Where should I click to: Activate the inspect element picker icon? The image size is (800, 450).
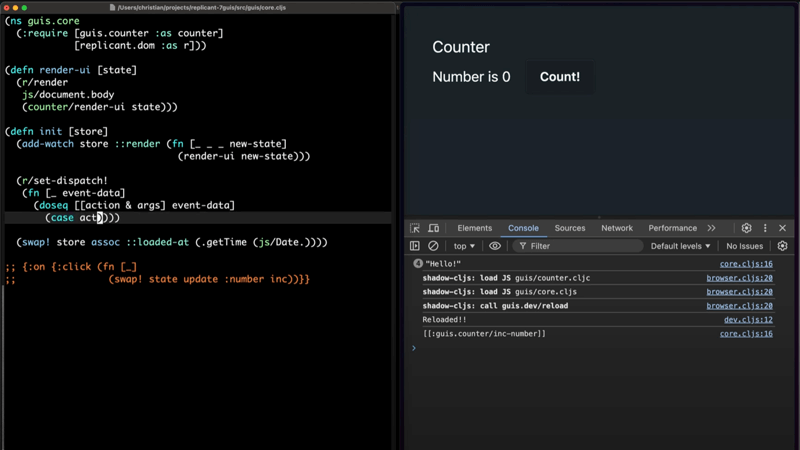pos(415,228)
